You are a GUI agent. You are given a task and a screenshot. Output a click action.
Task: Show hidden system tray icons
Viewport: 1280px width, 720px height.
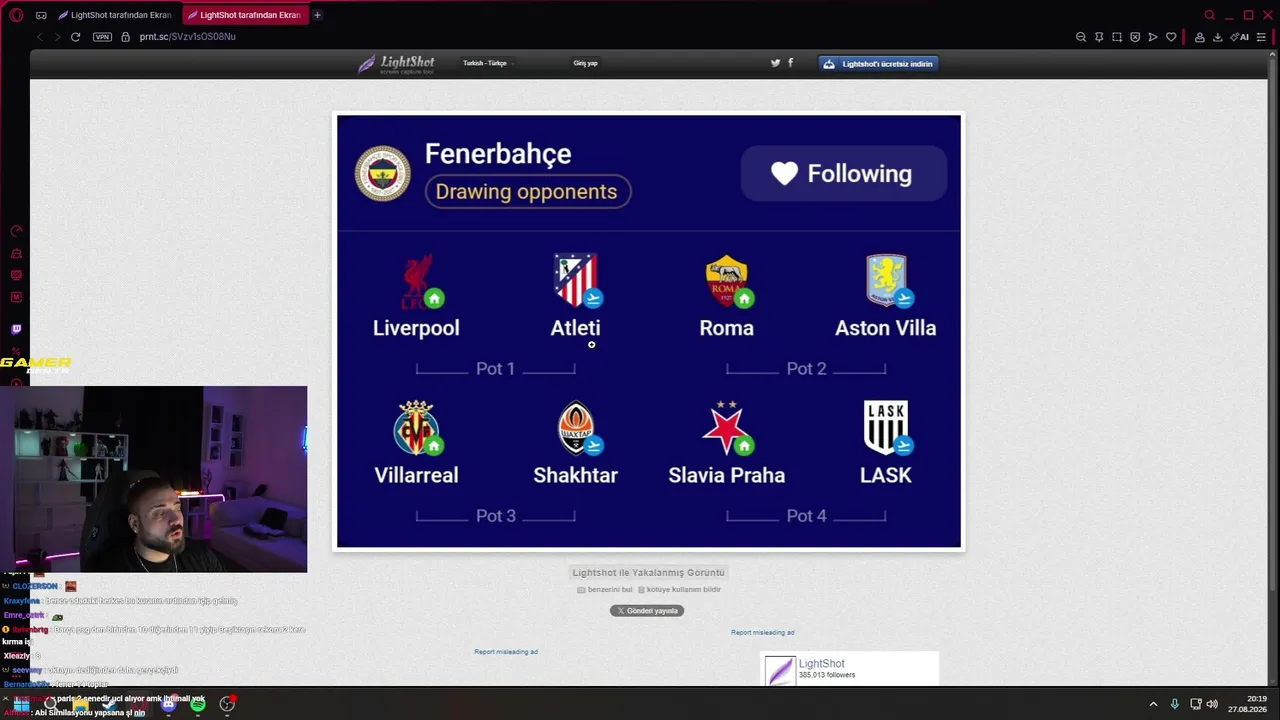pos(1154,704)
